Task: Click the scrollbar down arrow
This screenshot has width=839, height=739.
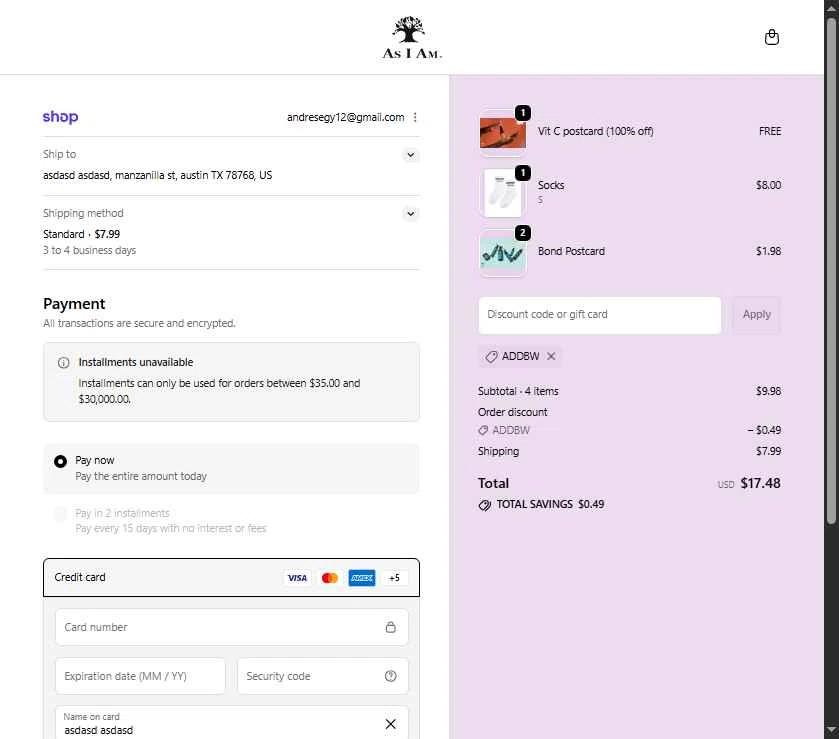Action: pyautogui.click(x=831, y=730)
